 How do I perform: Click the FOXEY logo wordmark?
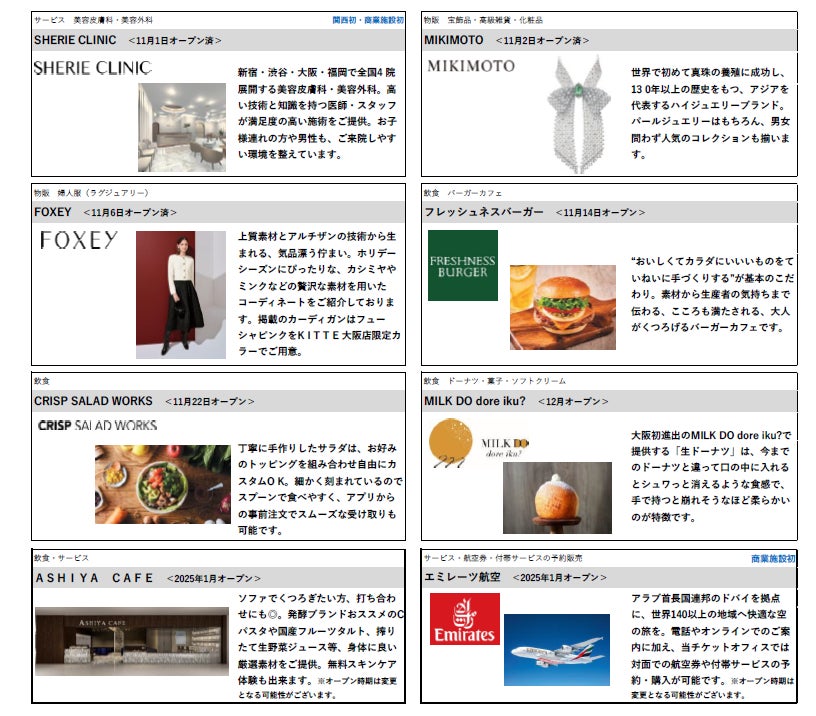79,240
